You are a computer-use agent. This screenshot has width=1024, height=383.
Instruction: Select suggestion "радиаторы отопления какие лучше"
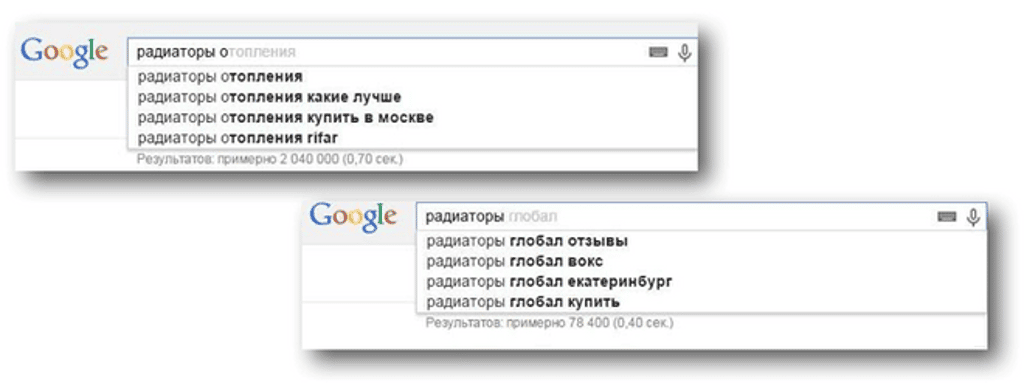pyautogui.click(x=413, y=97)
